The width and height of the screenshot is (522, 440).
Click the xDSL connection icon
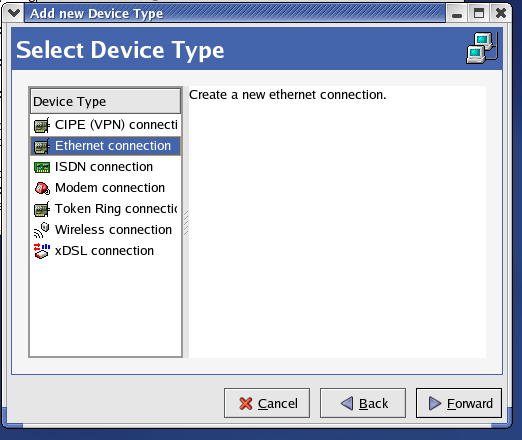tap(42, 251)
